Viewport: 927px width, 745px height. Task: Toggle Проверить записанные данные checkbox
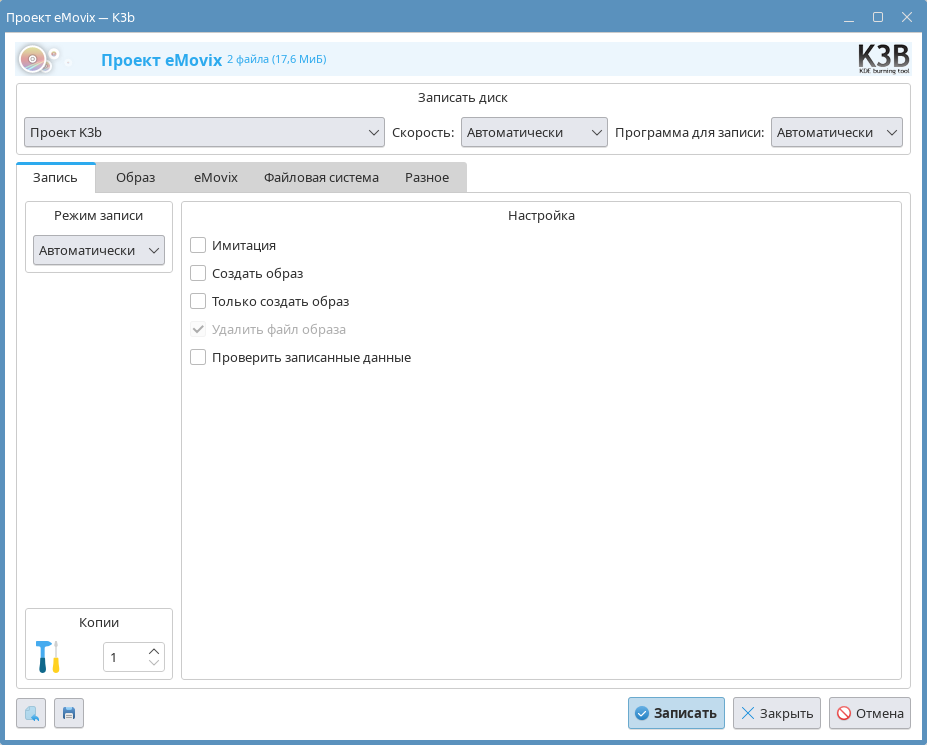[x=198, y=357]
